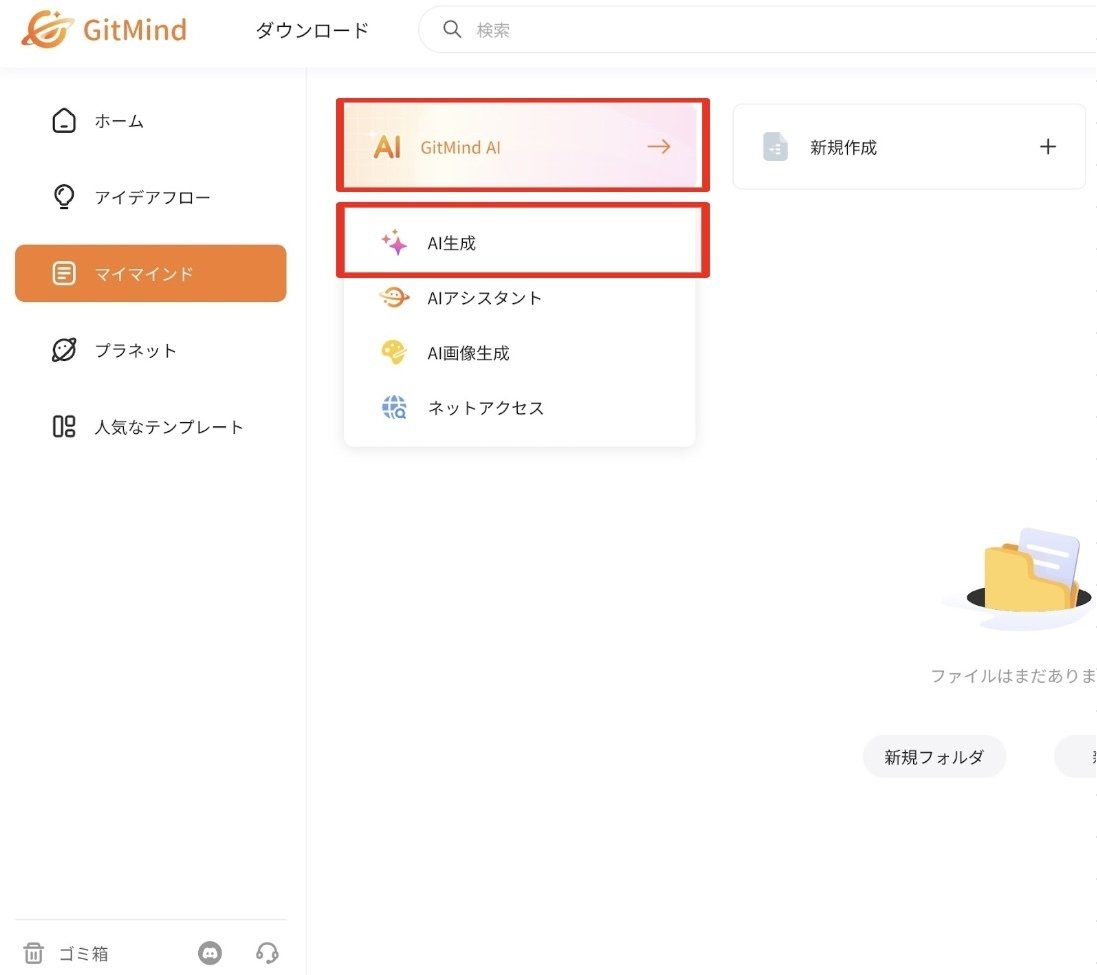
Task: Select マイマインド in the sidebar
Action: pos(150,273)
